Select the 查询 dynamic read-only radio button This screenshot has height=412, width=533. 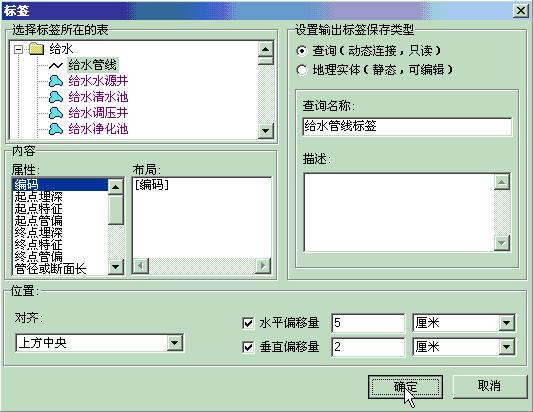[302, 51]
